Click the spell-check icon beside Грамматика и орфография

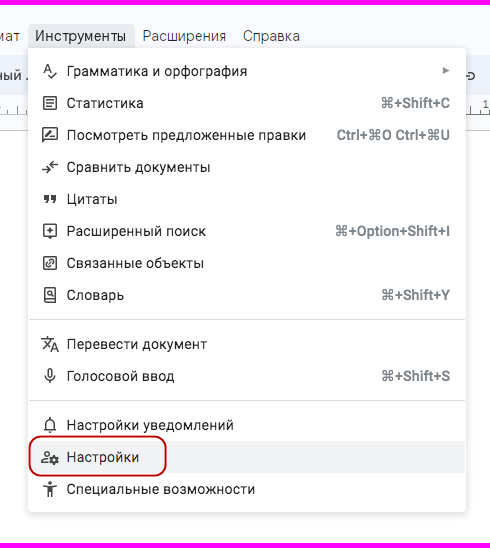click(50, 71)
